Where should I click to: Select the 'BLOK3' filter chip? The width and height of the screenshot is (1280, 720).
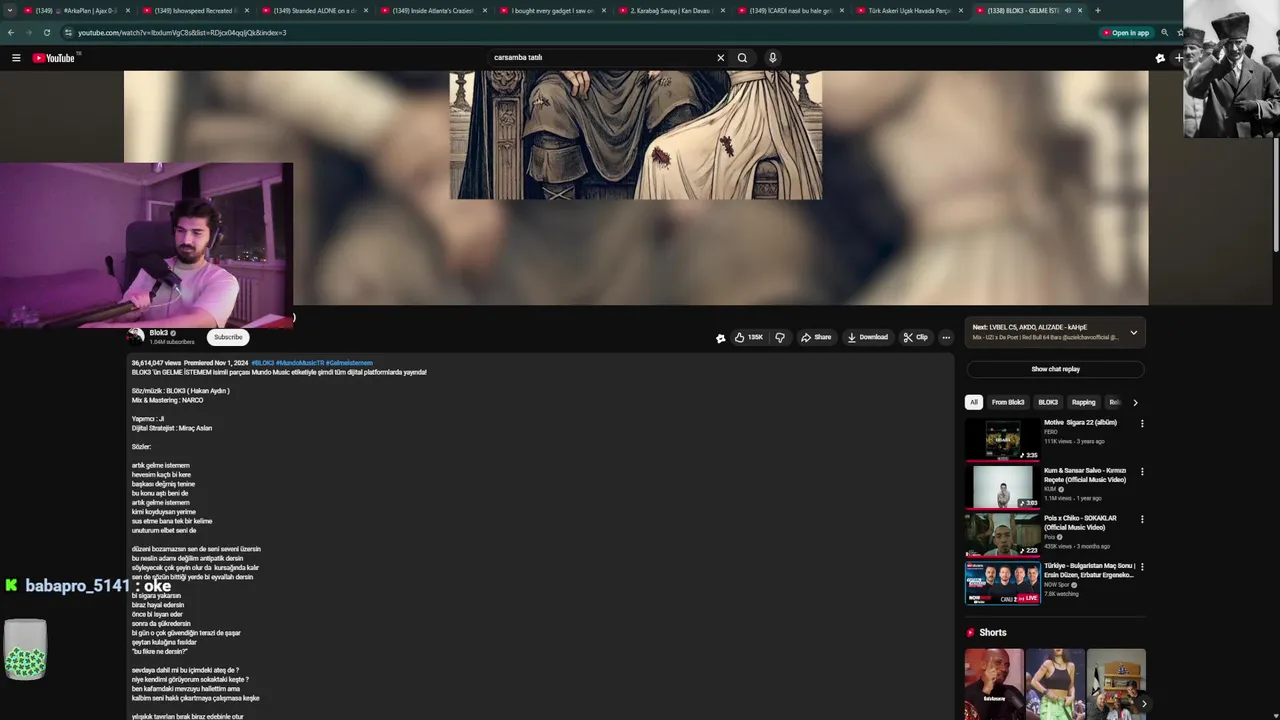tap(1048, 402)
